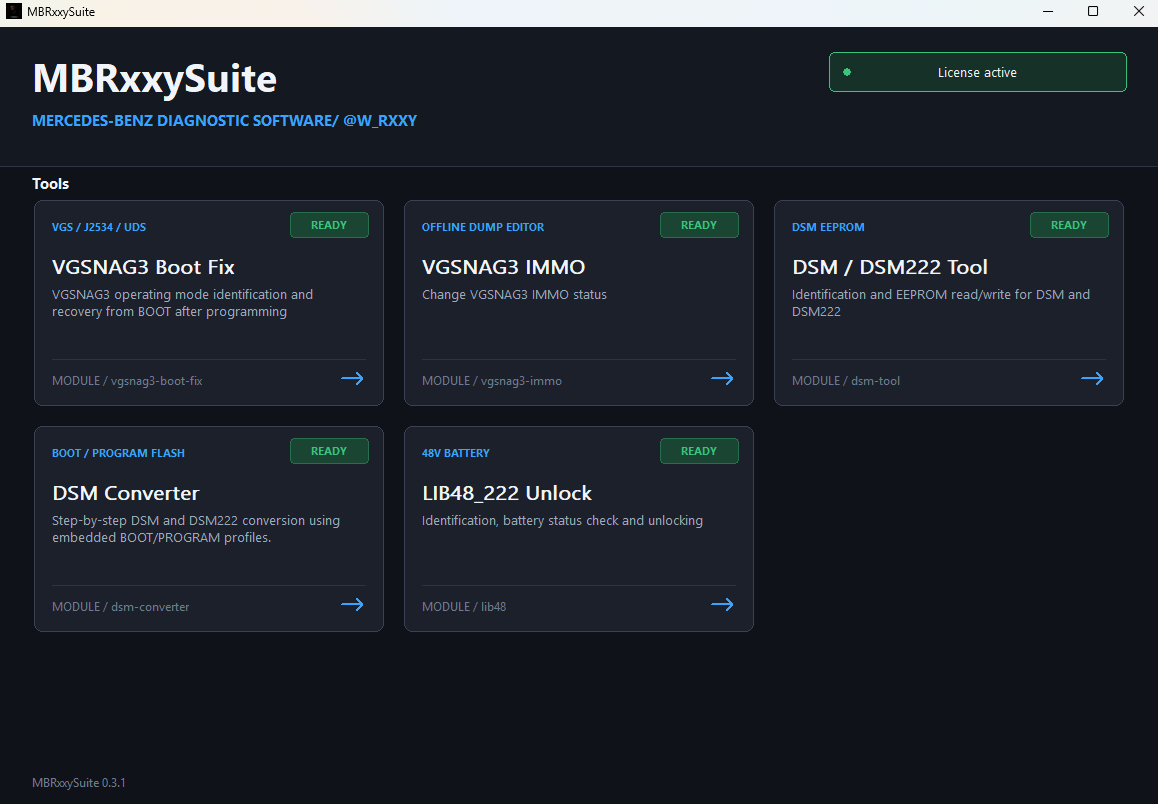Click READY badge on VGSNAG3 Boot Fix card
This screenshot has width=1158, height=804.
(x=329, y=225)
